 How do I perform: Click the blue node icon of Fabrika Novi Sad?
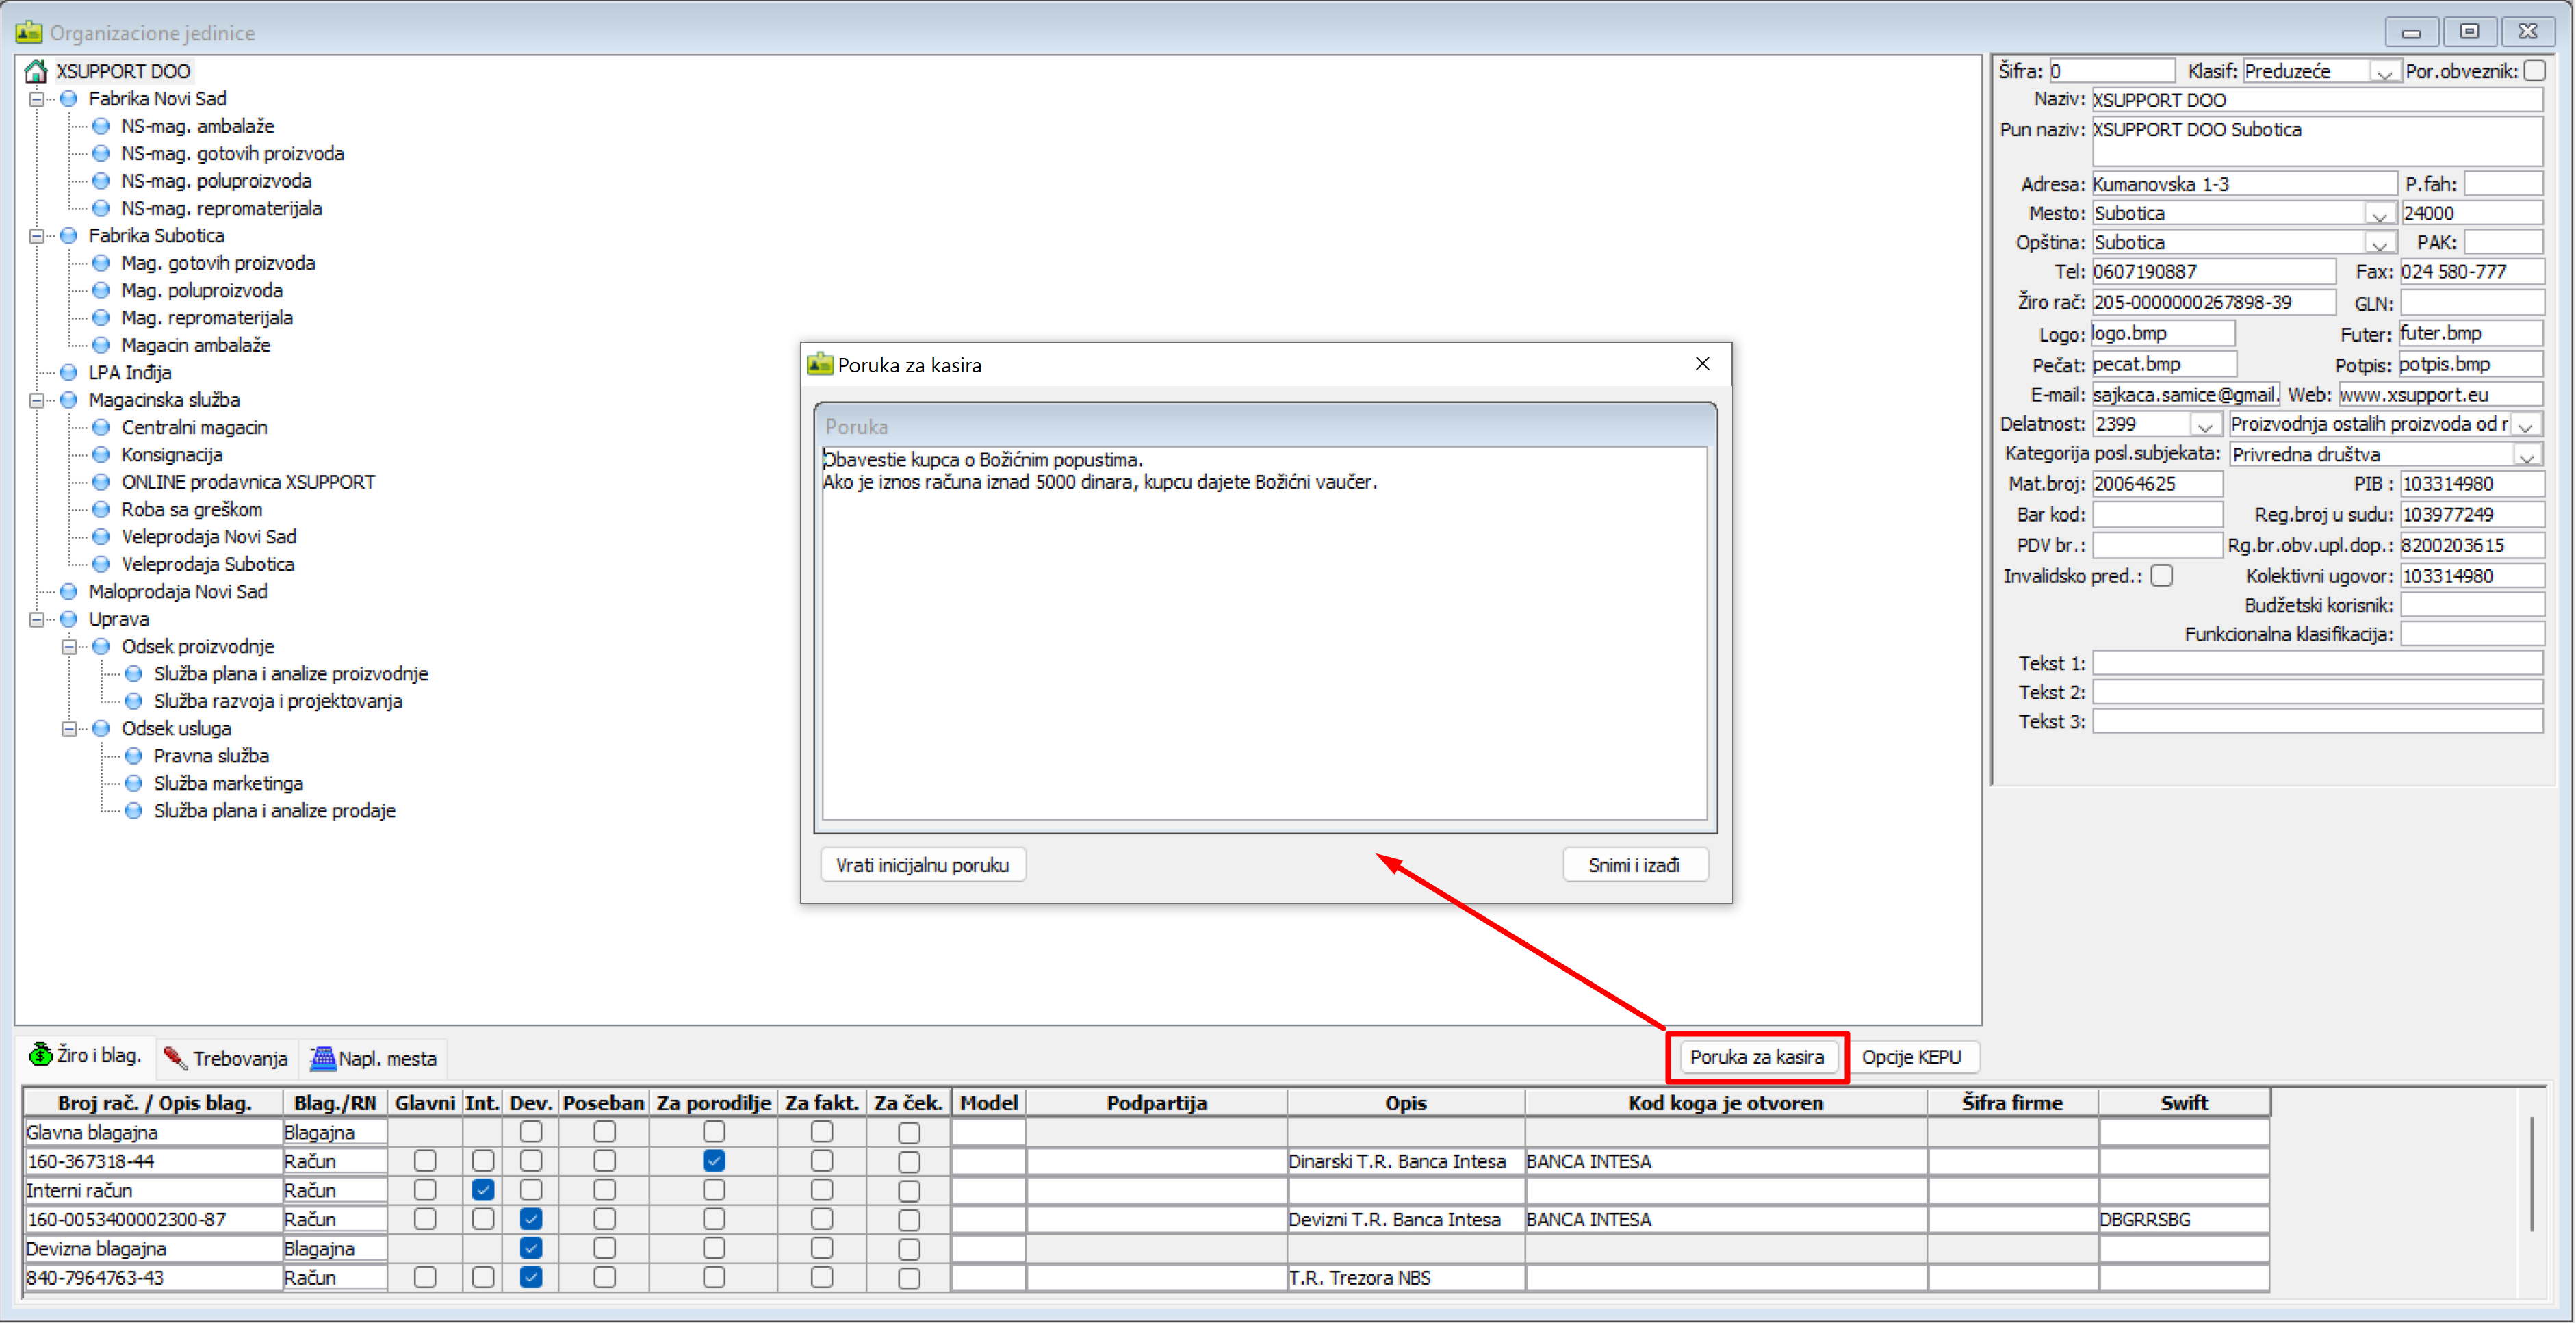[x=69, y=99]
